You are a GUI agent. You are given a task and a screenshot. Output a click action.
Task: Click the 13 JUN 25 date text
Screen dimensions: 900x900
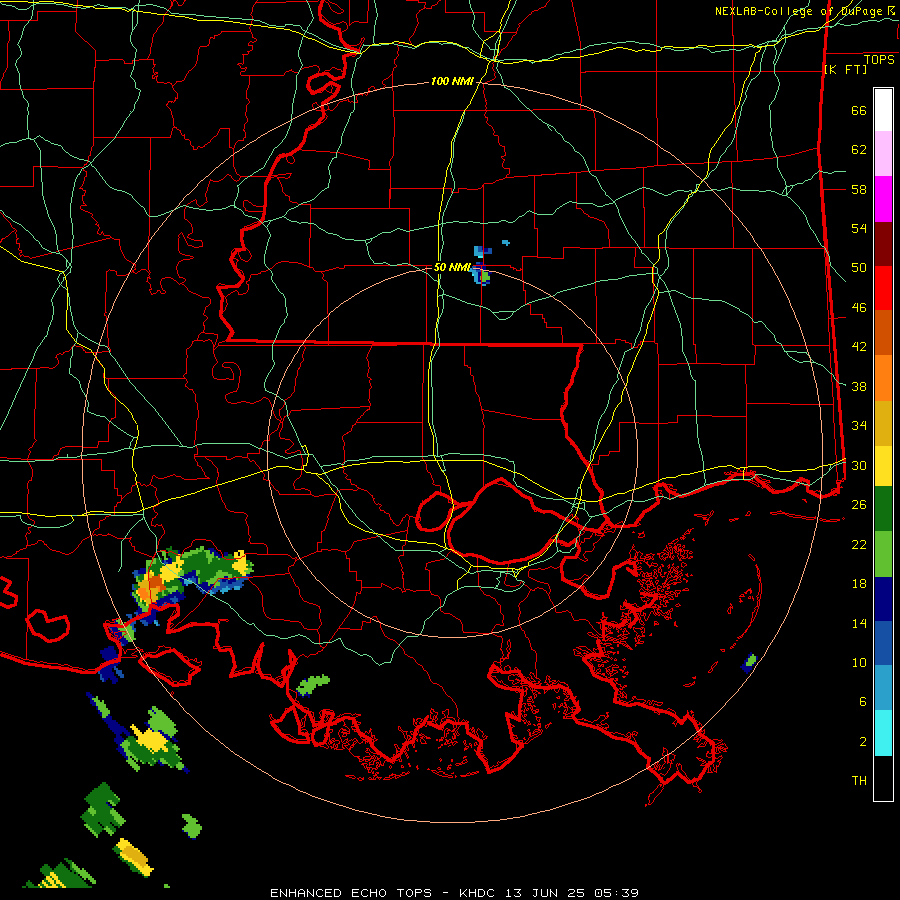[x=546, y=893]
